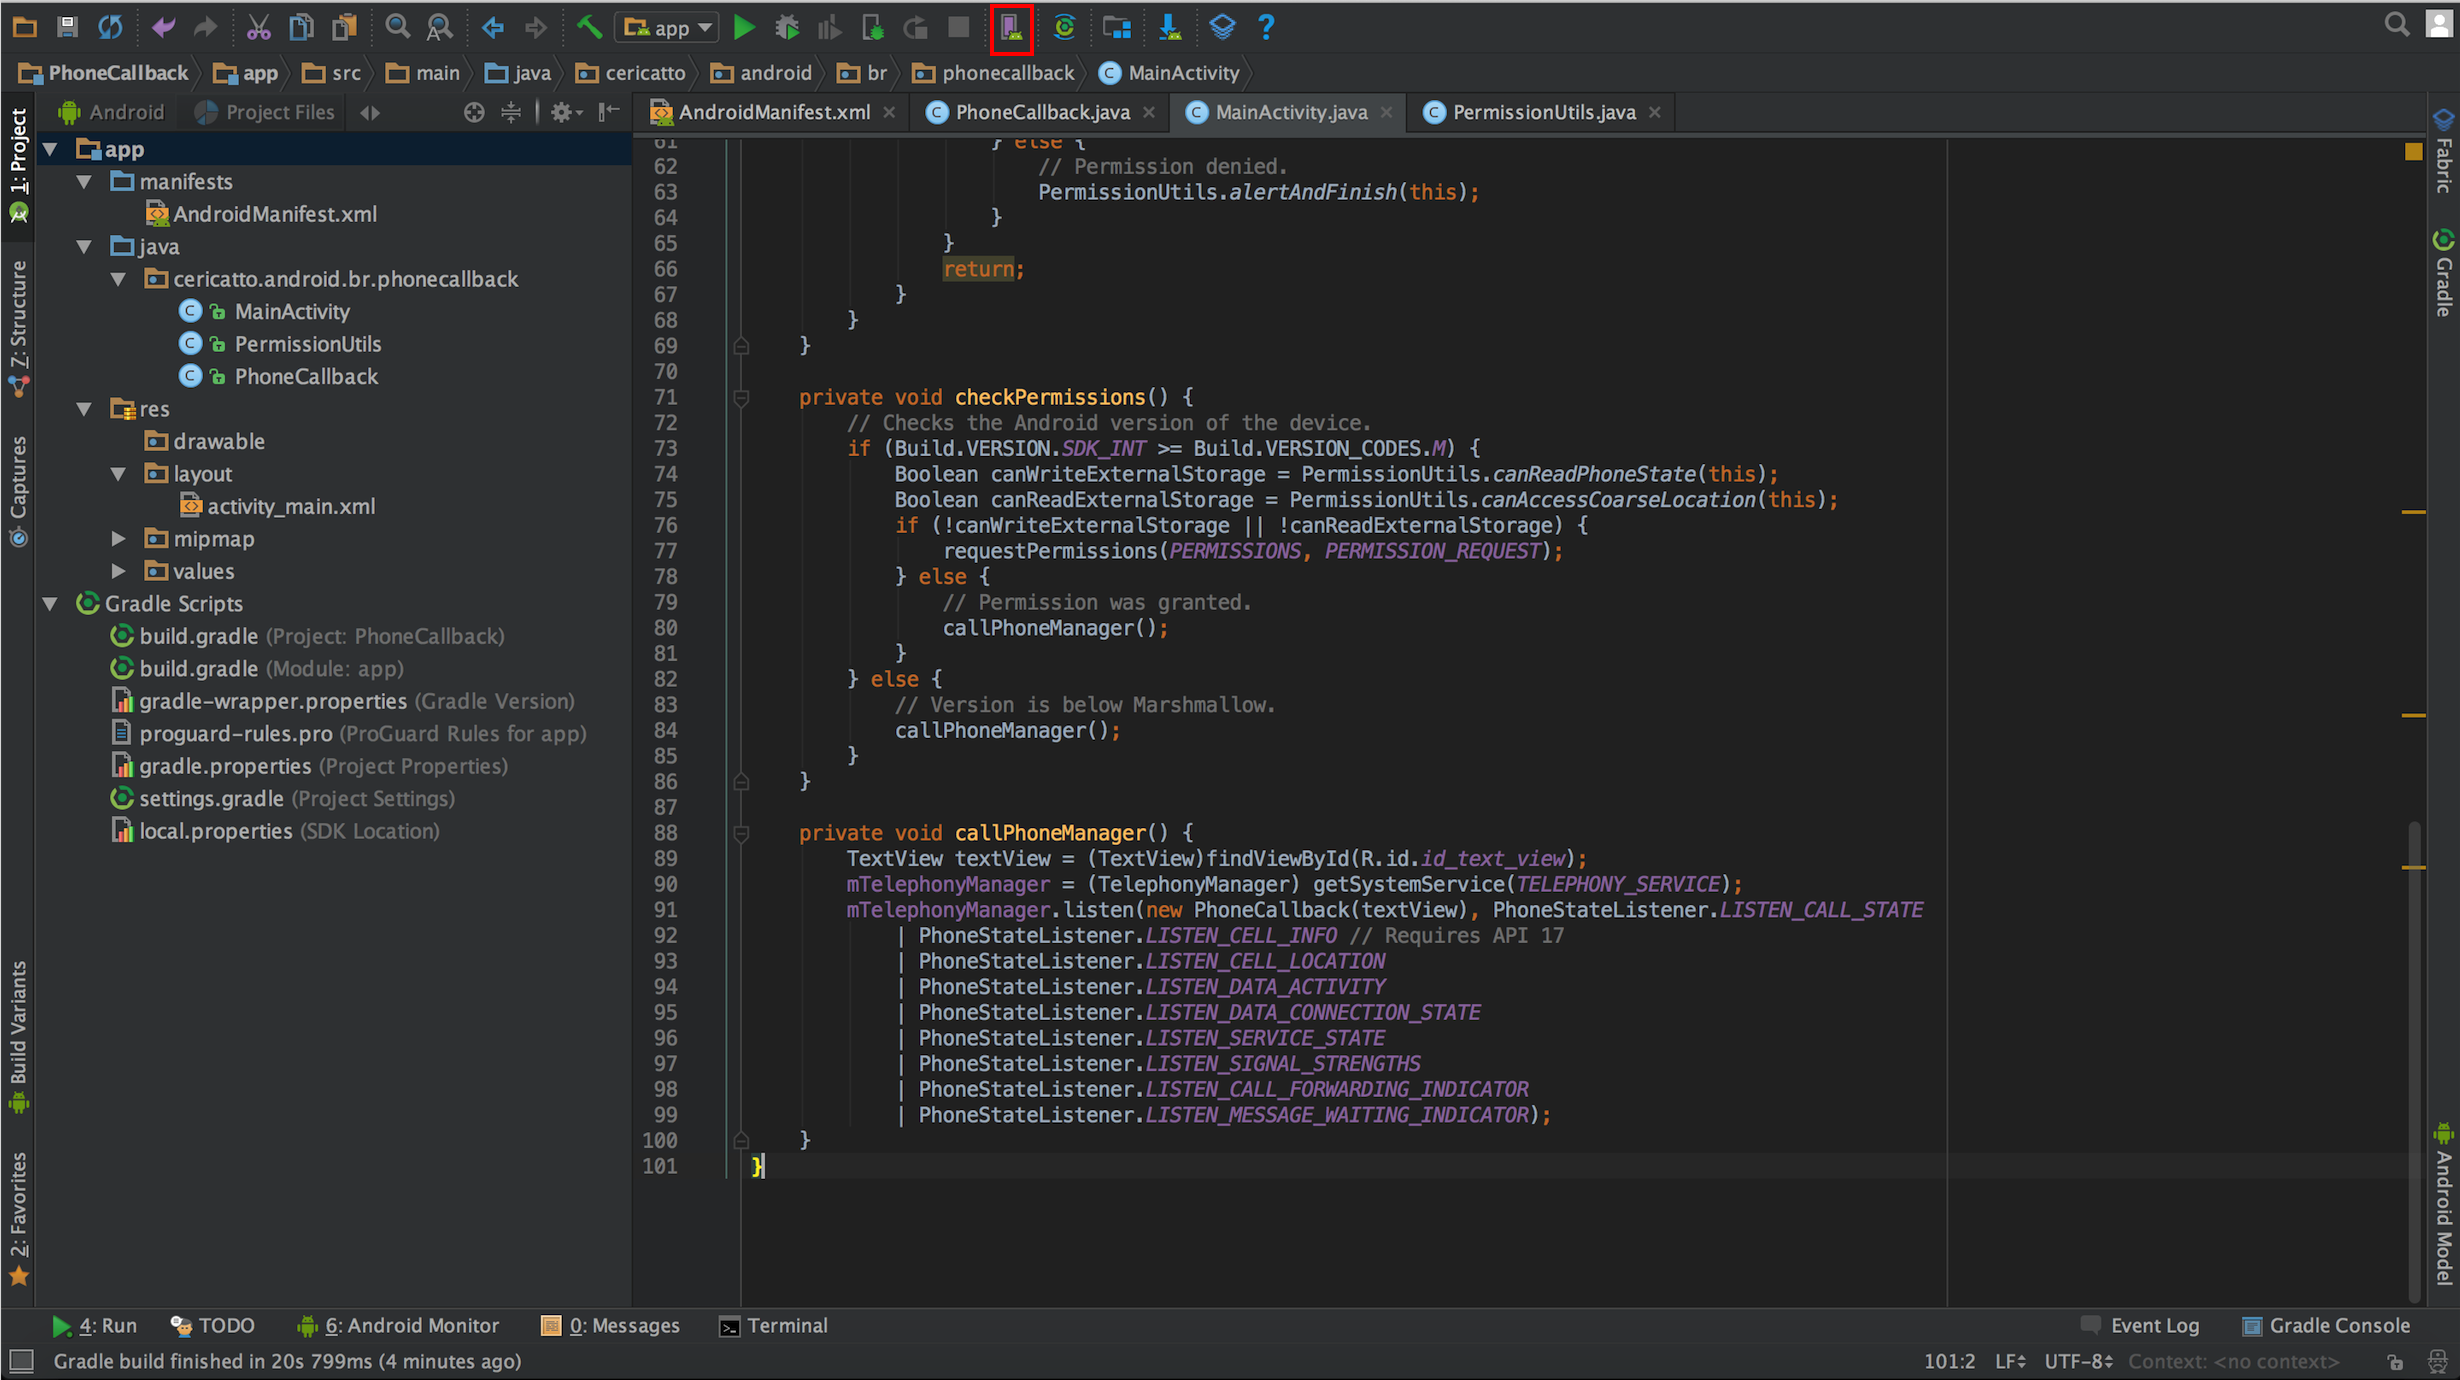Open SDK Manager download icon

tap(1170, 27)
